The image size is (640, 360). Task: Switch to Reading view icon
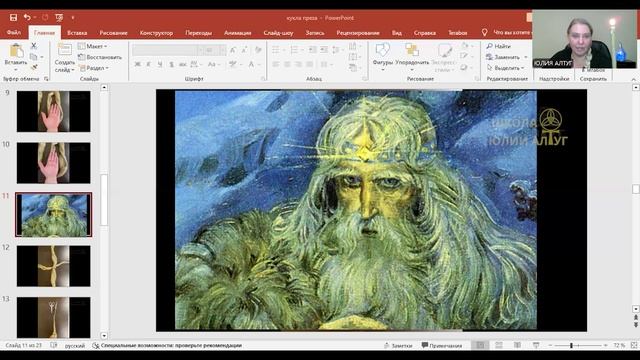517,345
